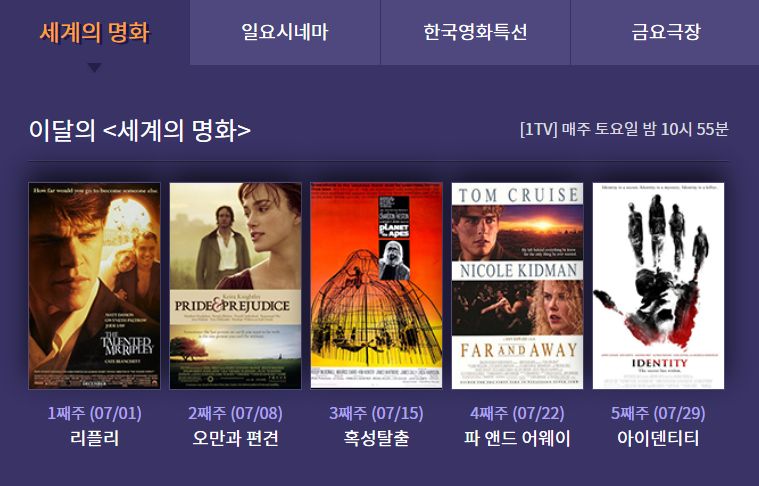Click the 2째주 (07/08) date label
Screen dimensions: 759x486
tap(235, 413)
